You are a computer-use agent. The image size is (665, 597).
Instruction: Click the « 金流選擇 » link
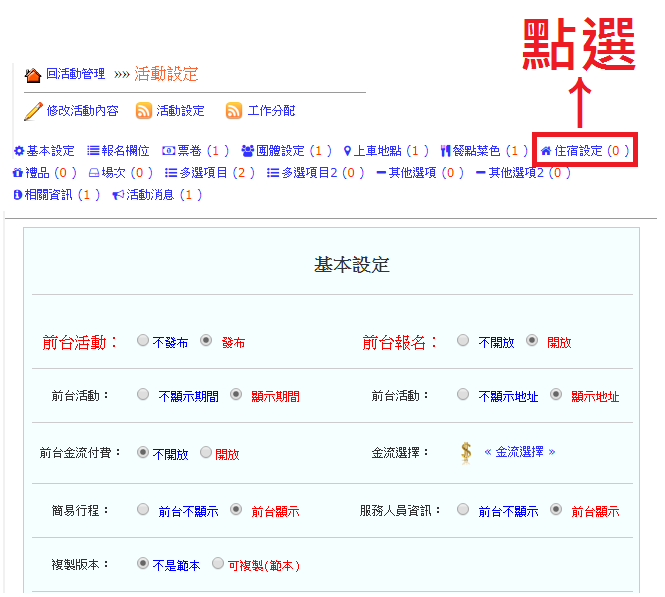pyautogui.click(x=519, y=452)
